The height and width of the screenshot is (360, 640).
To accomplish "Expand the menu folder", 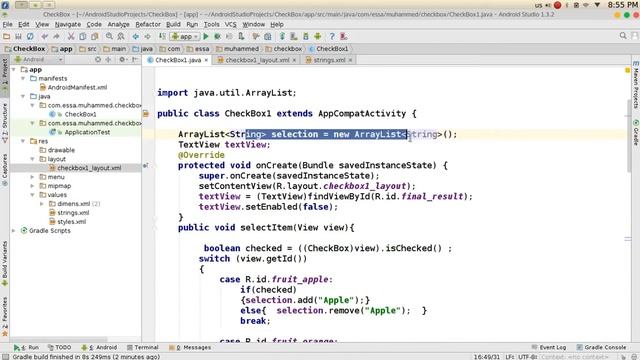I will pos(32,177).
